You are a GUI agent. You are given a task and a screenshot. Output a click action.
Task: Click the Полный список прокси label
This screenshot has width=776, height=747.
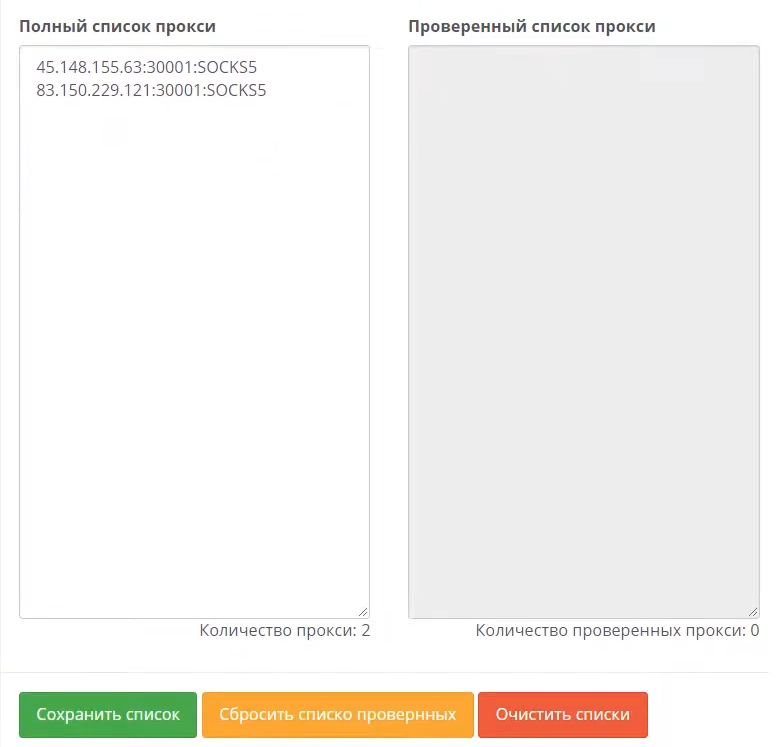[117, 26]
